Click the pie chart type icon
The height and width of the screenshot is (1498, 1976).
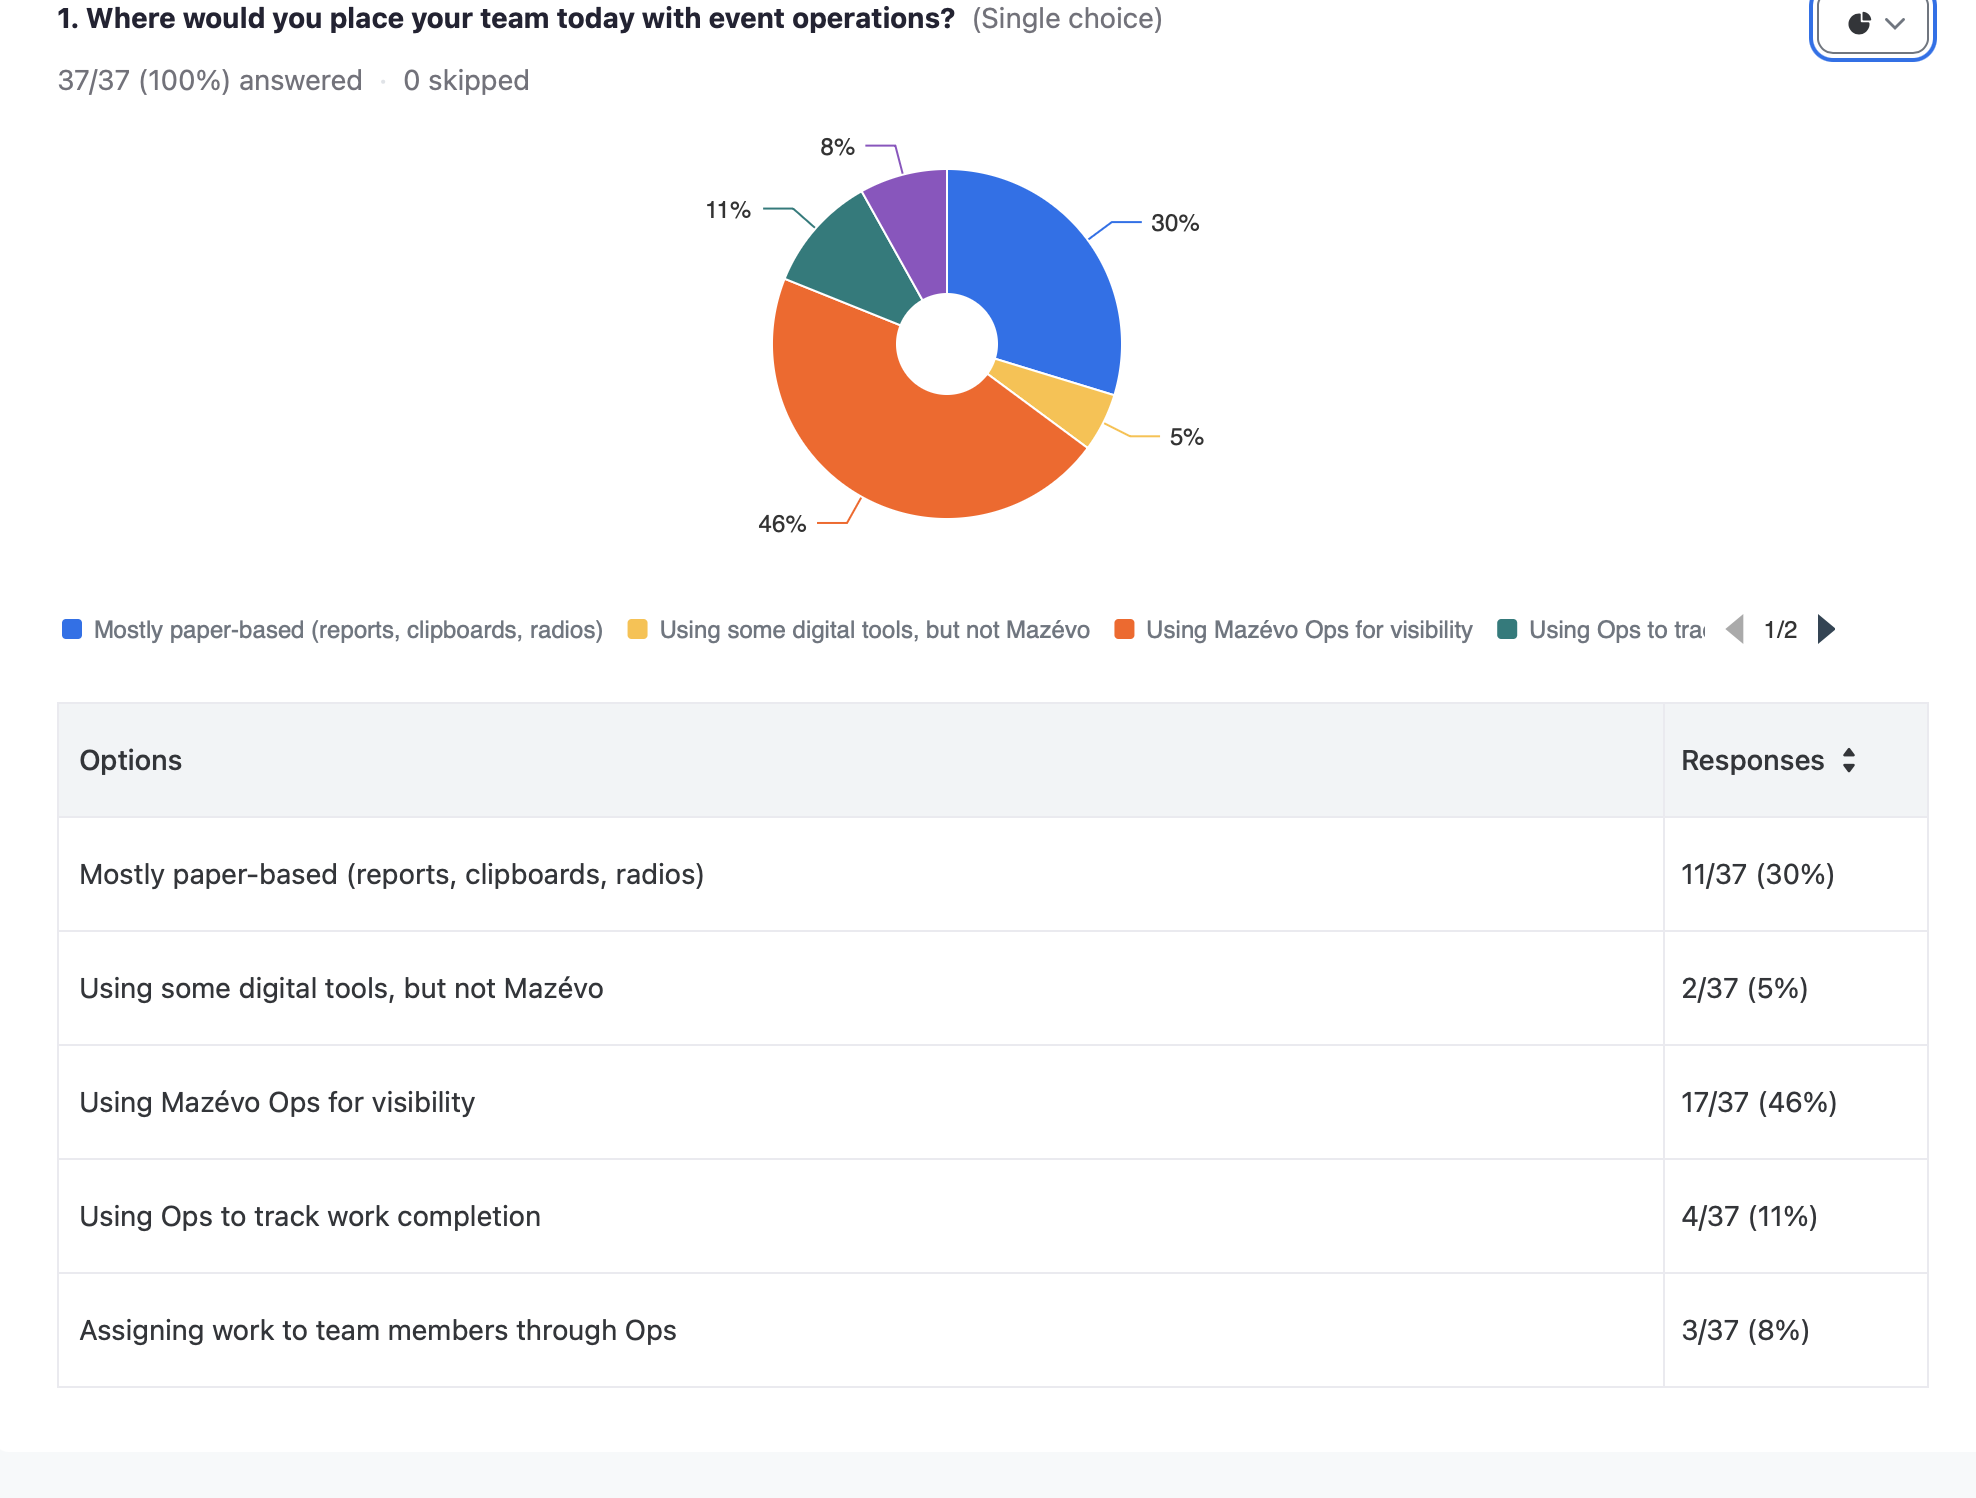[1859, 24]
